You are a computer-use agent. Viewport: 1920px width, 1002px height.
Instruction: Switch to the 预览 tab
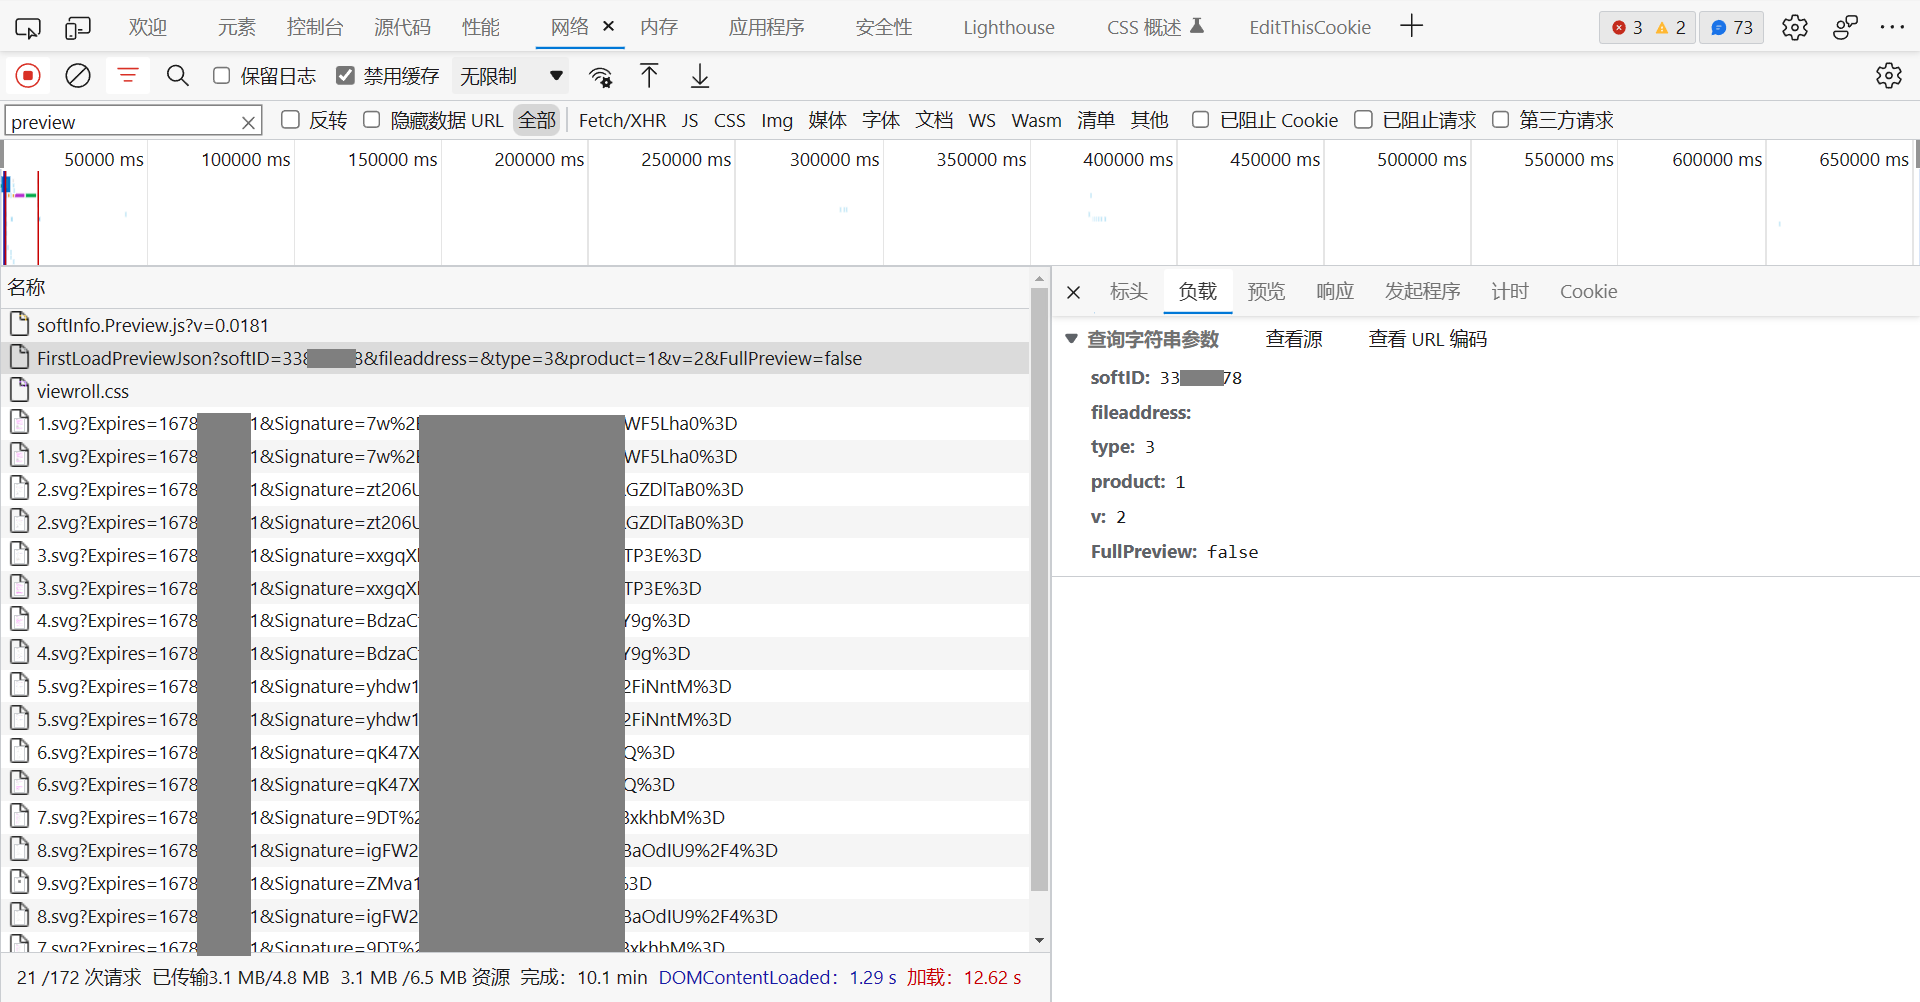pyautogui.click(x=1266, y=291)
